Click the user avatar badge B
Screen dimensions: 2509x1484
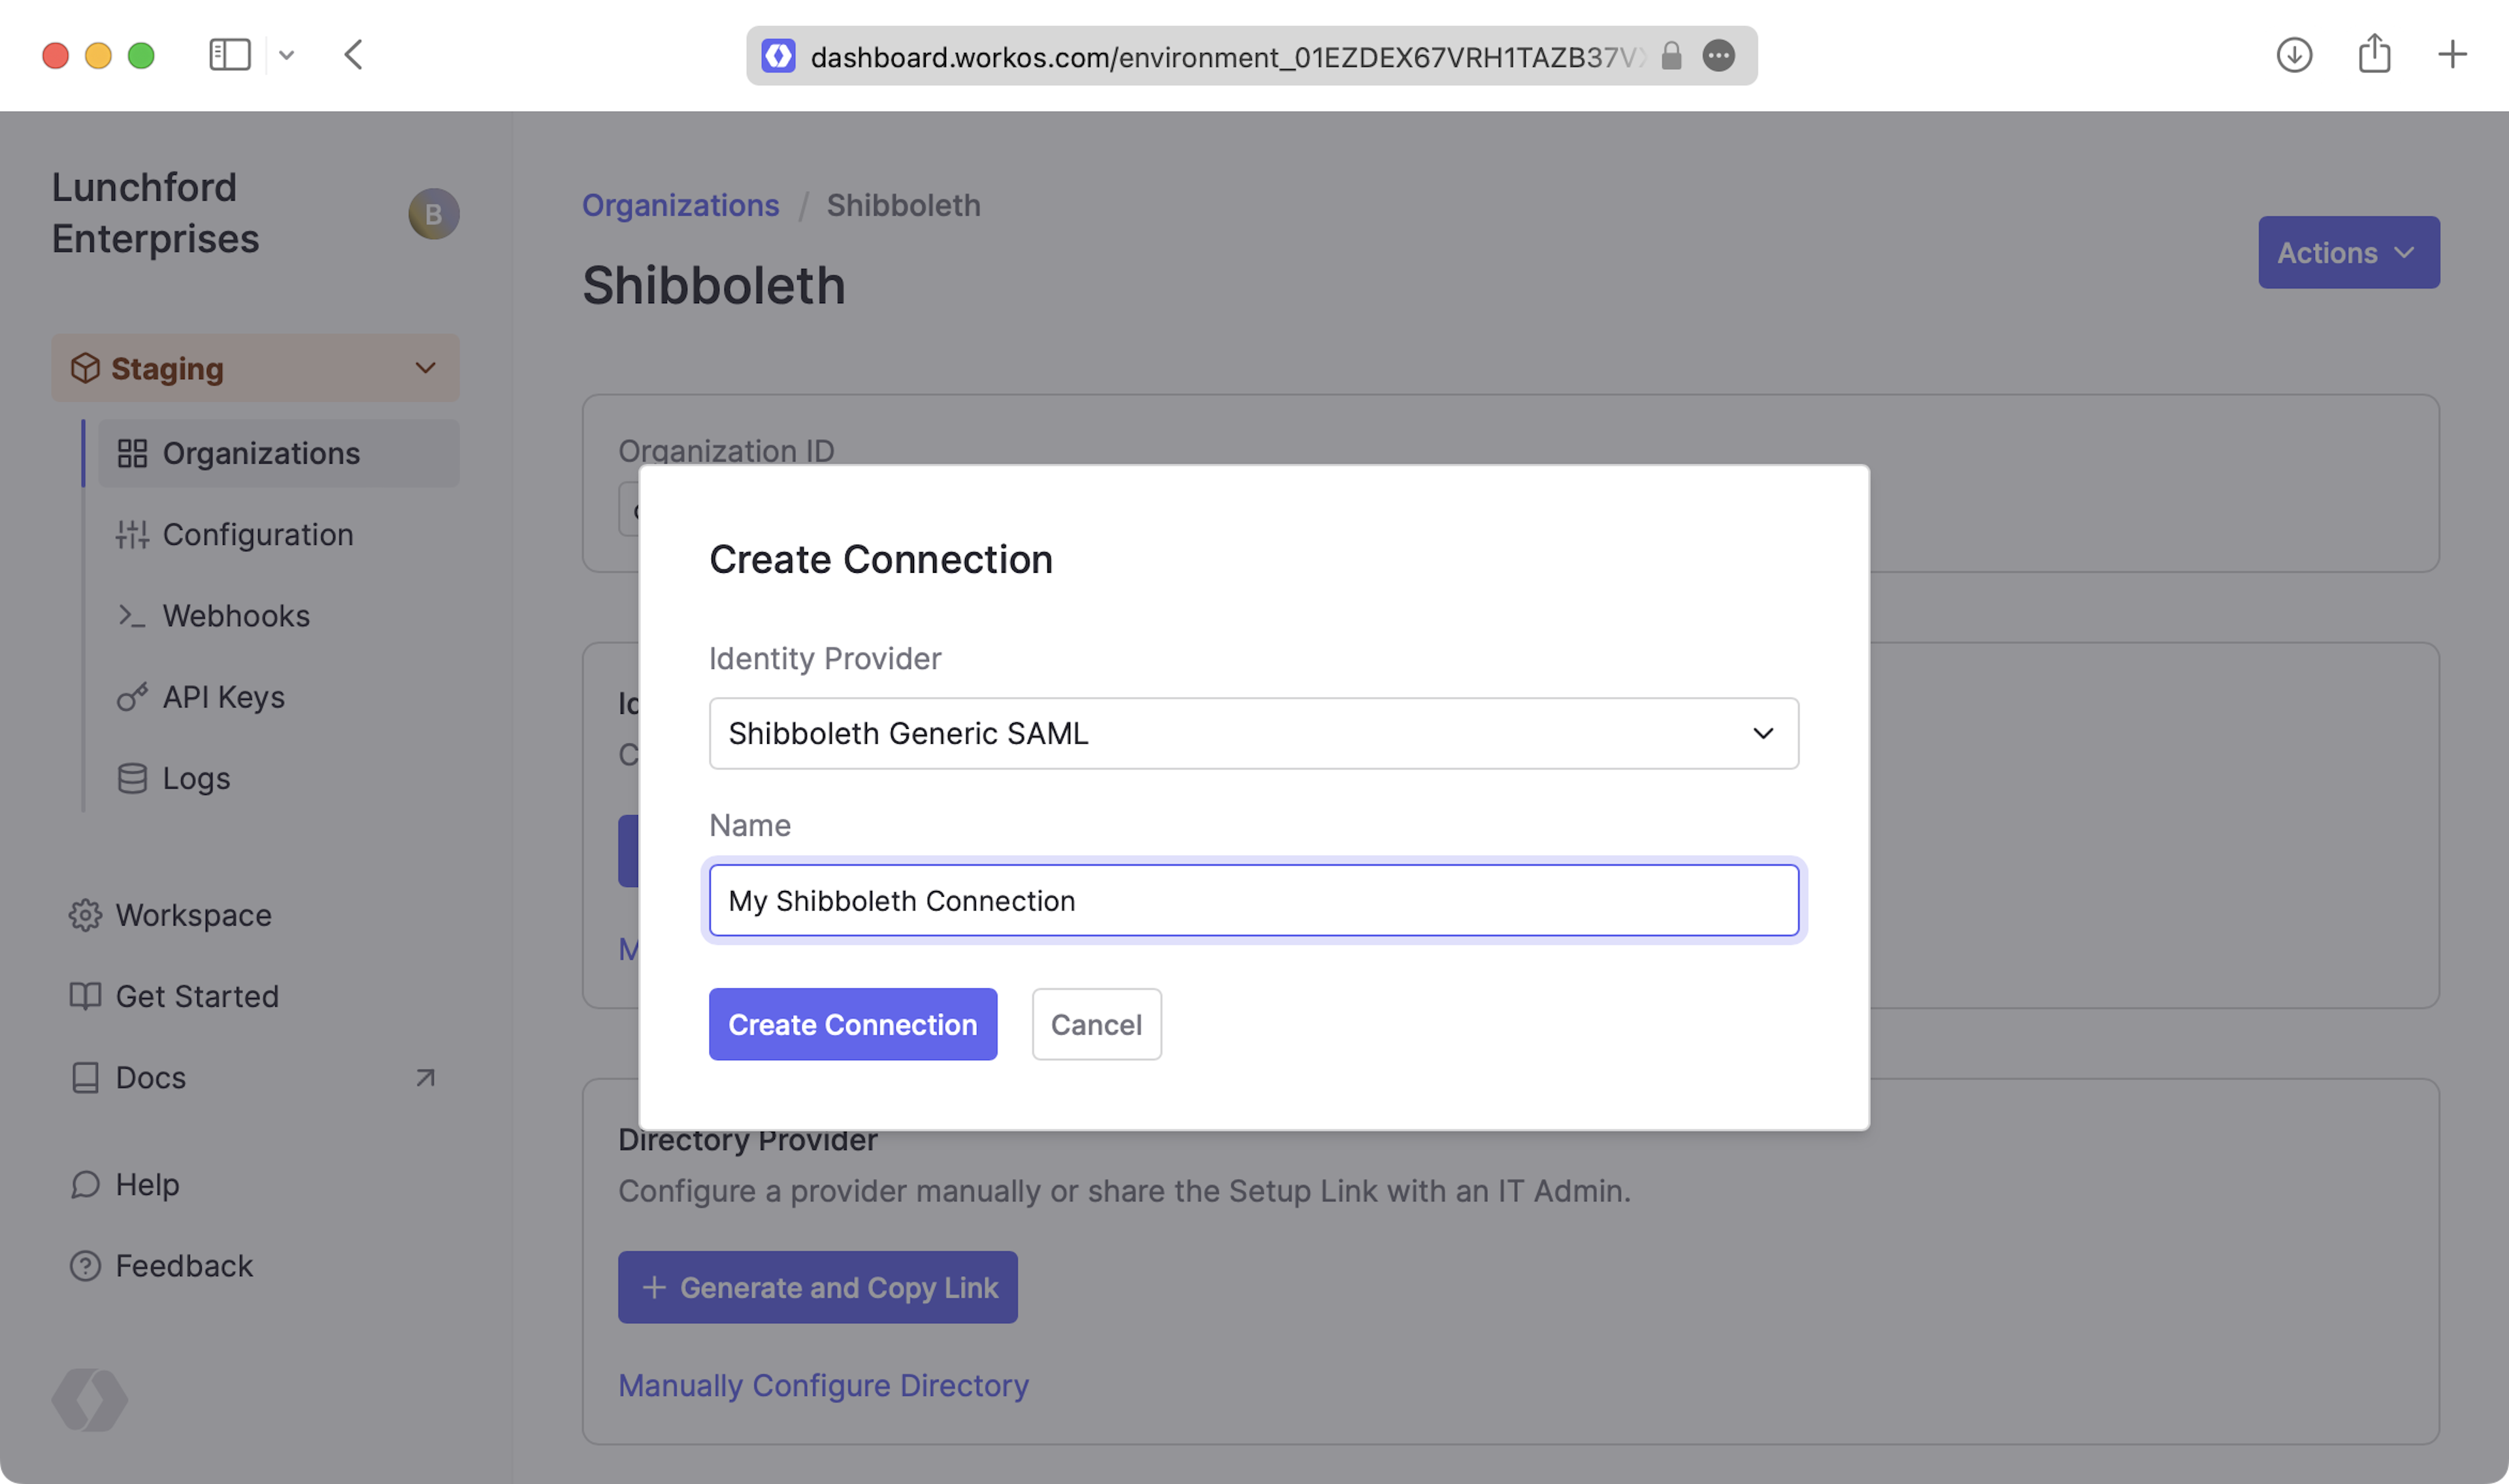click(433, 214)
